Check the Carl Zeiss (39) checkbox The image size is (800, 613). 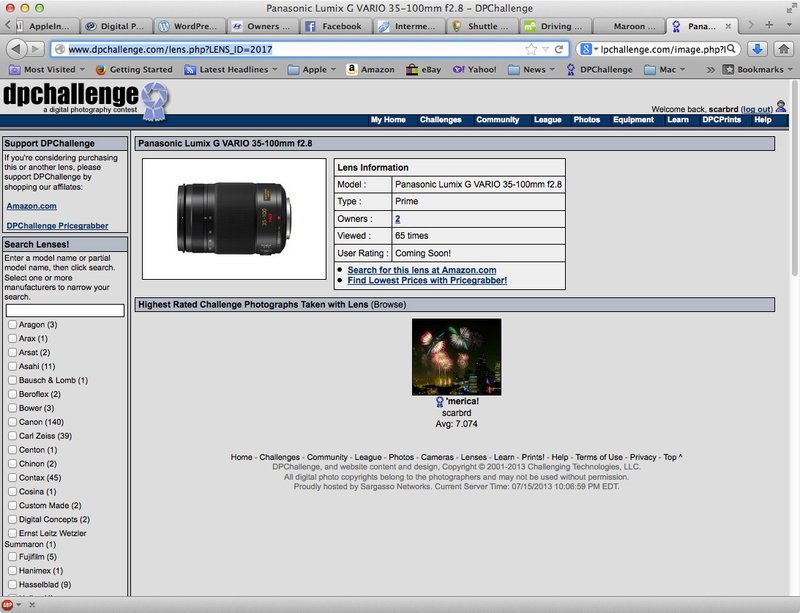12,436
